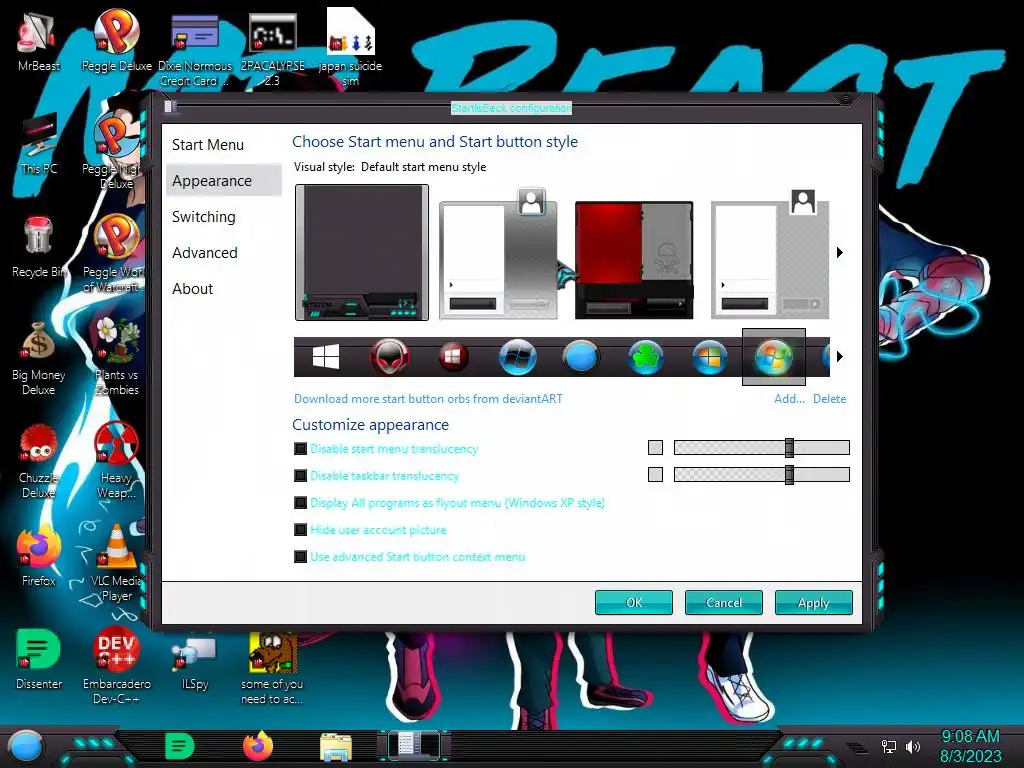Select the Peggle Deluxe desktop shortcut
1024x768 pixels.
(116, 40)
